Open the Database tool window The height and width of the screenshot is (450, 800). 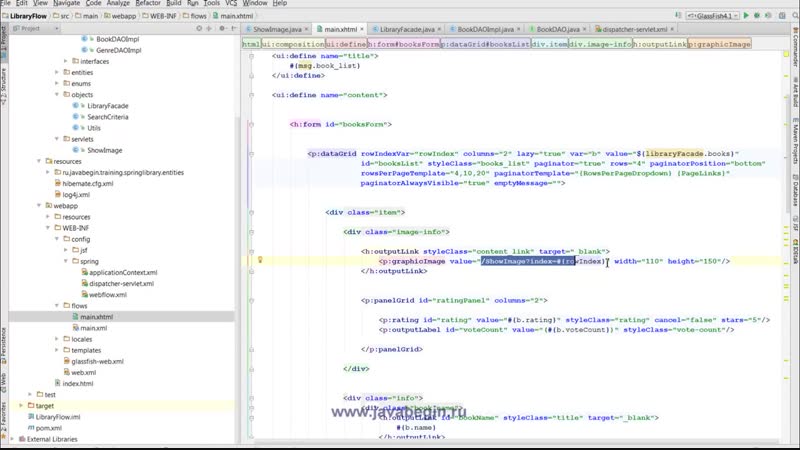(795, 190)
